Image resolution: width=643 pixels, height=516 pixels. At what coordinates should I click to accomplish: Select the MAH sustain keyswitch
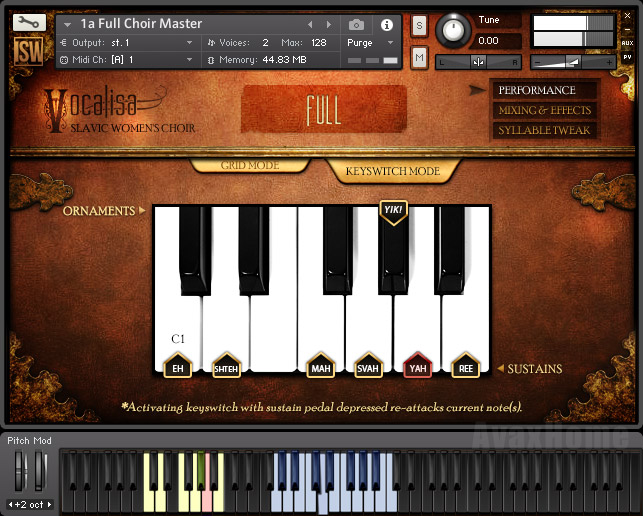321,365
